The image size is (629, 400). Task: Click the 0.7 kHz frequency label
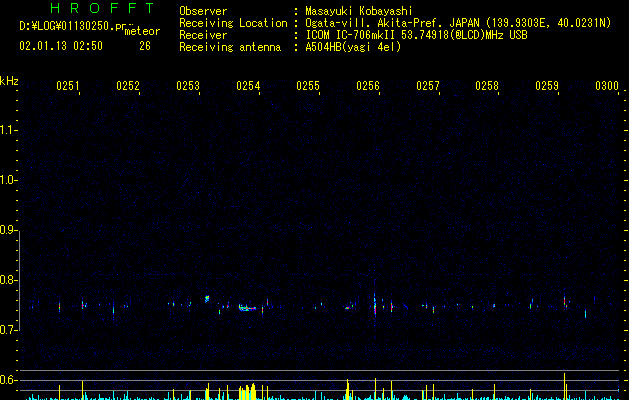coord(9,330)
